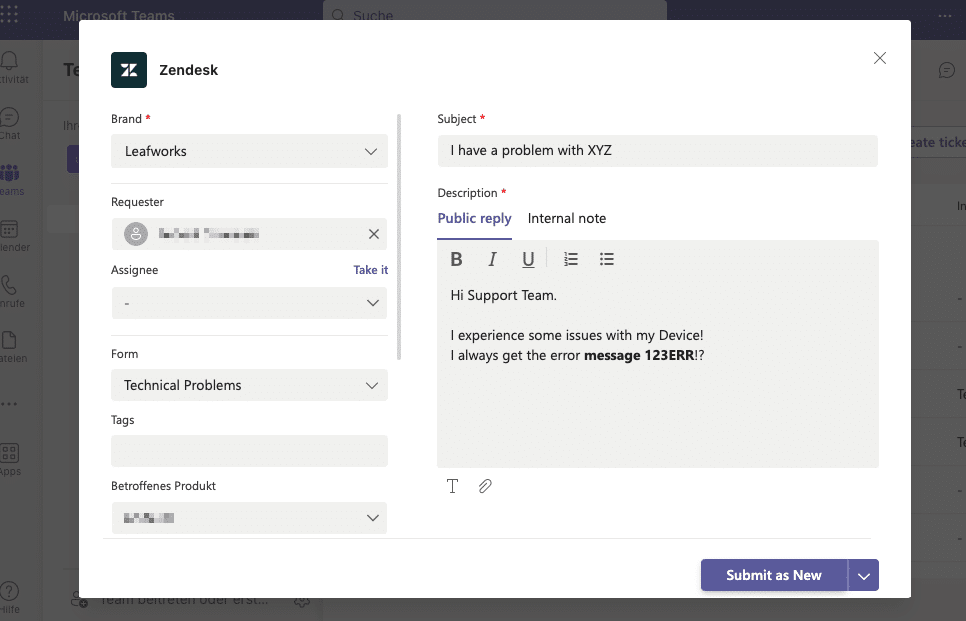Expand the Submit as New options chevron
The width and height of the screenshot is (966, 621).
pyautogui.click(x=862, y=575)
